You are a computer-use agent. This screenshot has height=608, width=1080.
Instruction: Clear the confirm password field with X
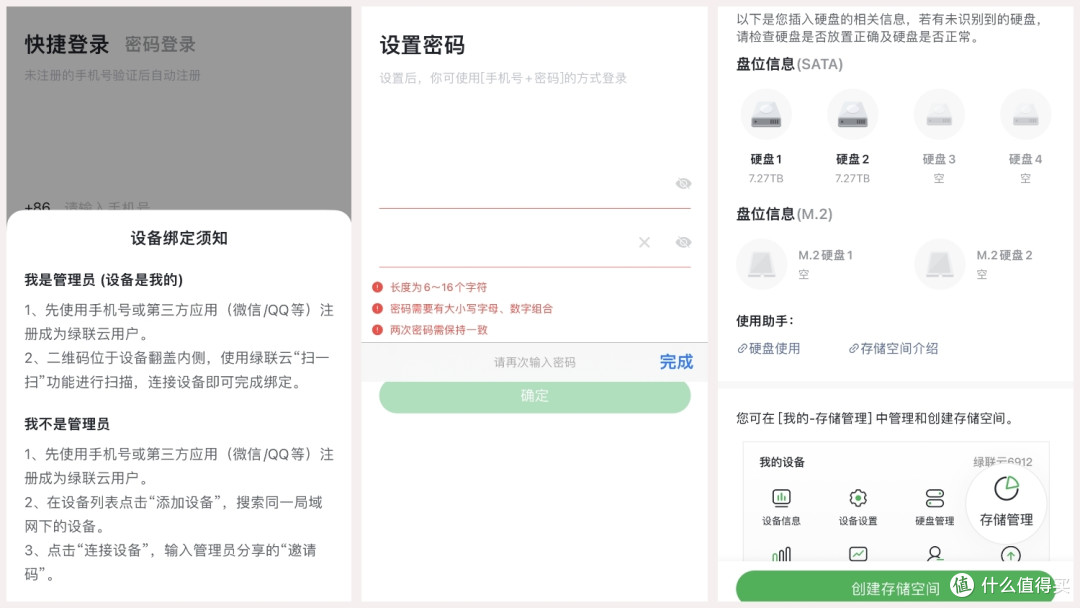point(644,242)
